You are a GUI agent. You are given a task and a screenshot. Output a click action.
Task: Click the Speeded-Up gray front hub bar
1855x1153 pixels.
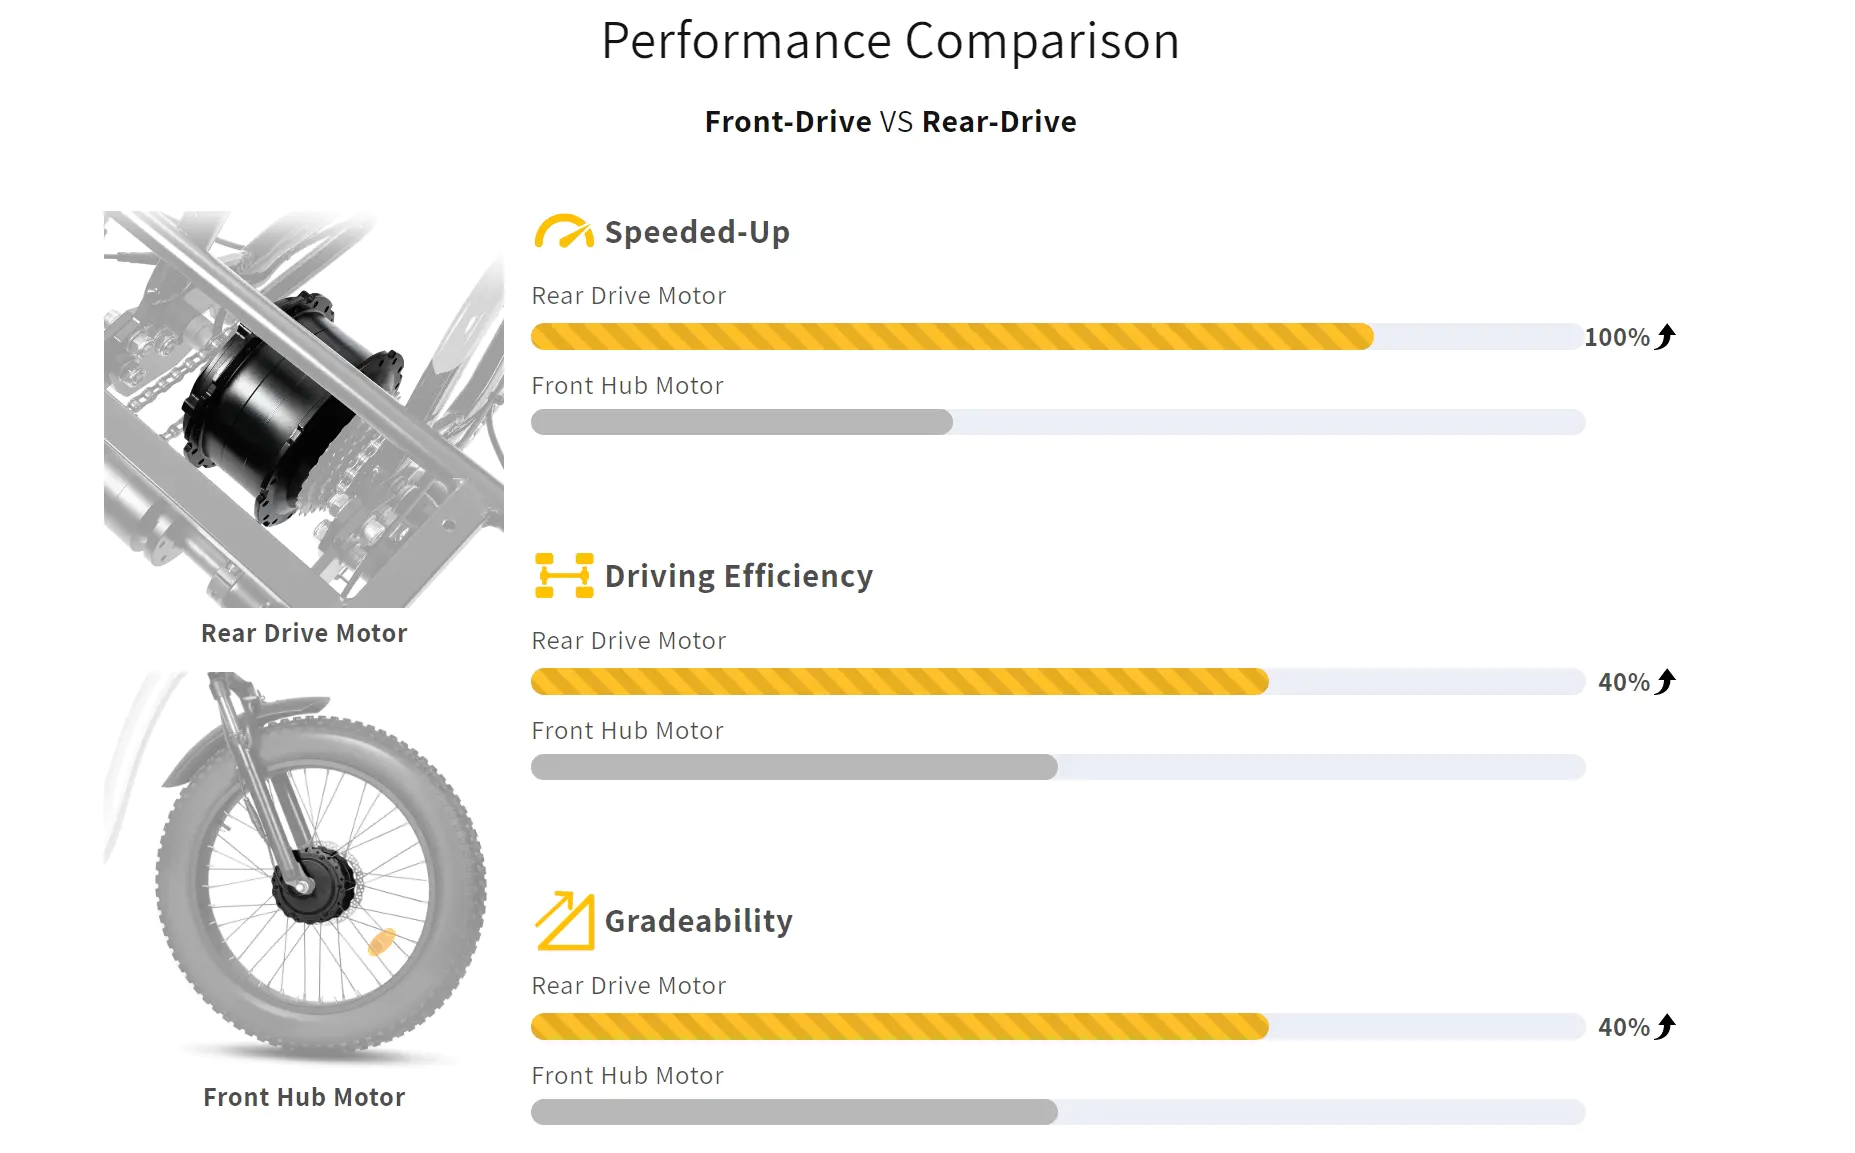click(741, 422)
